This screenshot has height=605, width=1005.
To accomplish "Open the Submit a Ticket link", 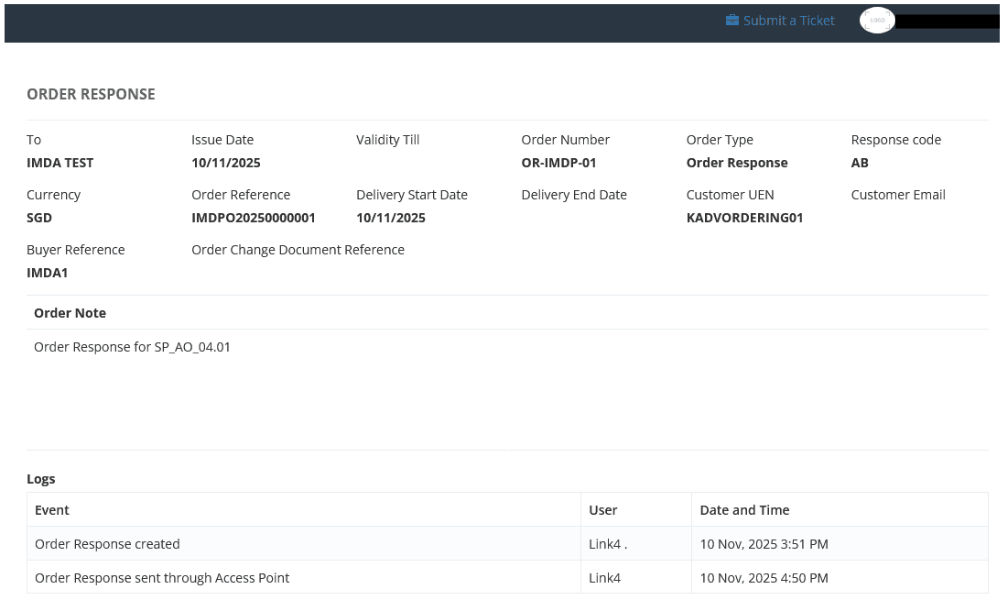I will pyautogui.click(x=788, y=20).
